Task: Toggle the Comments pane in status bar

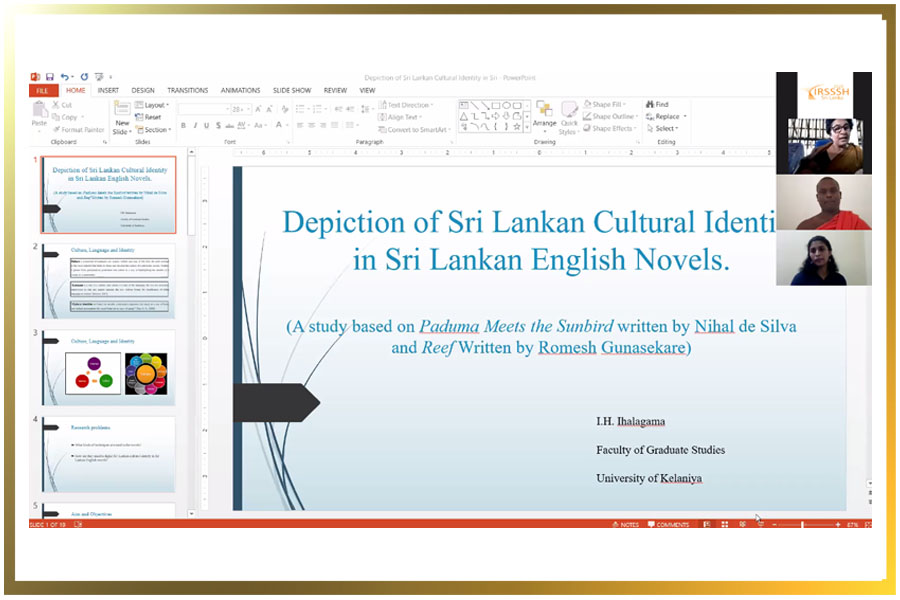Action: point(668,524)
